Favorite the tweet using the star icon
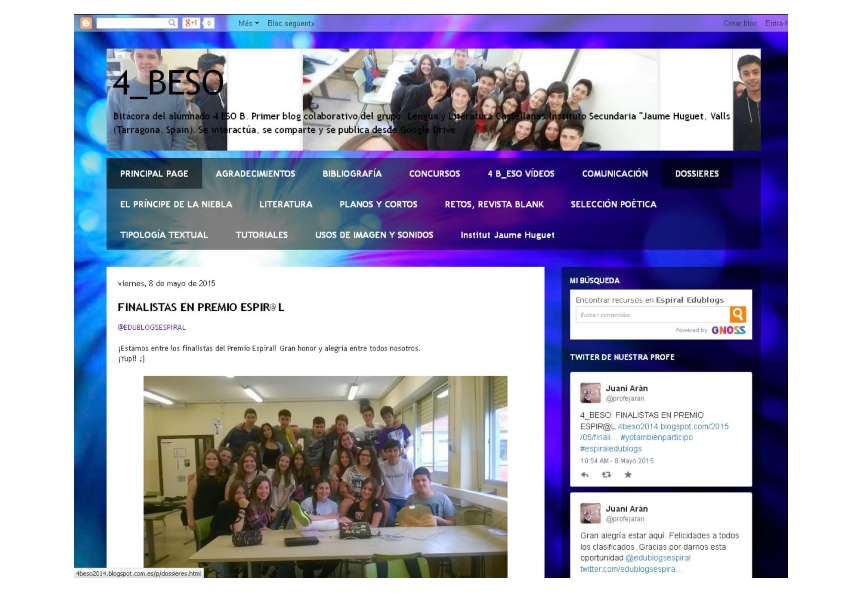The width and height of the screenshot is (842, 595). pos(628,476)
